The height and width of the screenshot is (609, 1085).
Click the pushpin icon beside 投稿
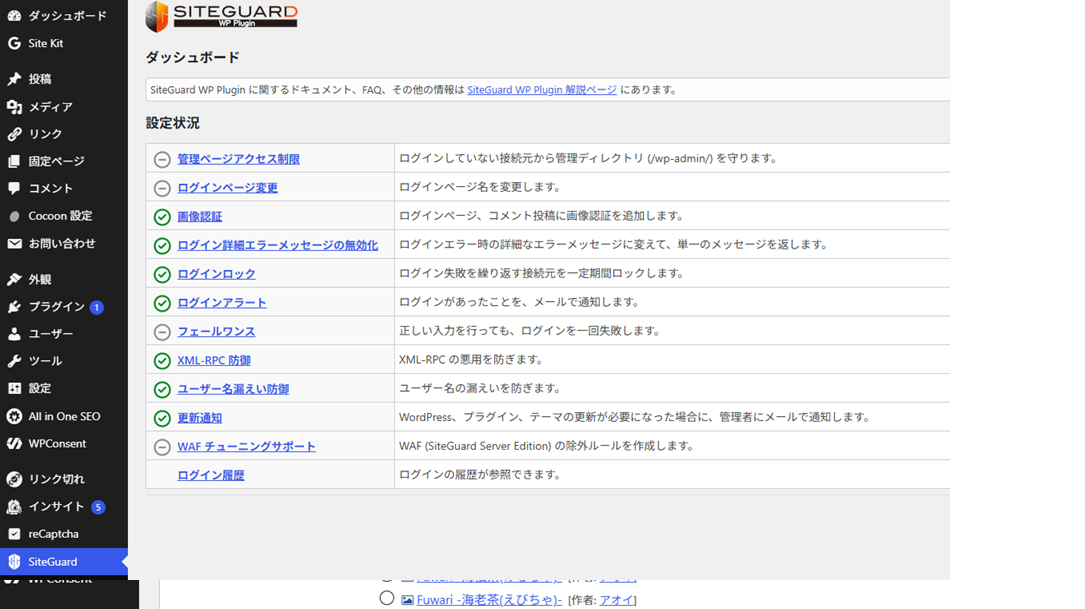[14, 79]
